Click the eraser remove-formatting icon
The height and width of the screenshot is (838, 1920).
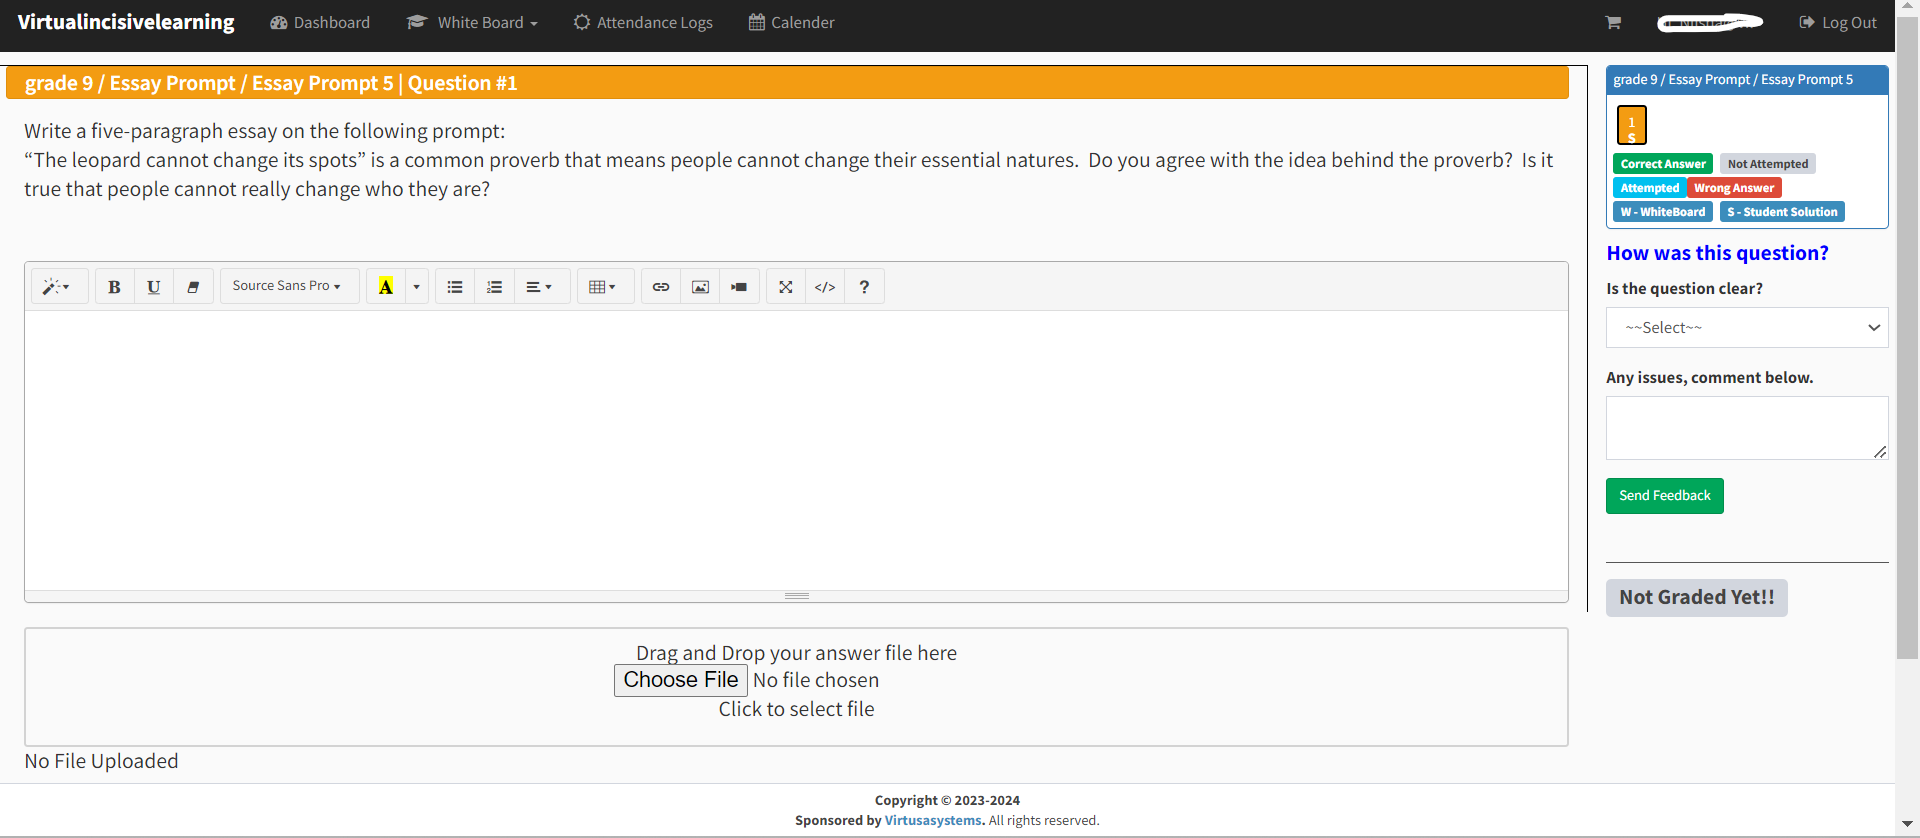(193, 287)
